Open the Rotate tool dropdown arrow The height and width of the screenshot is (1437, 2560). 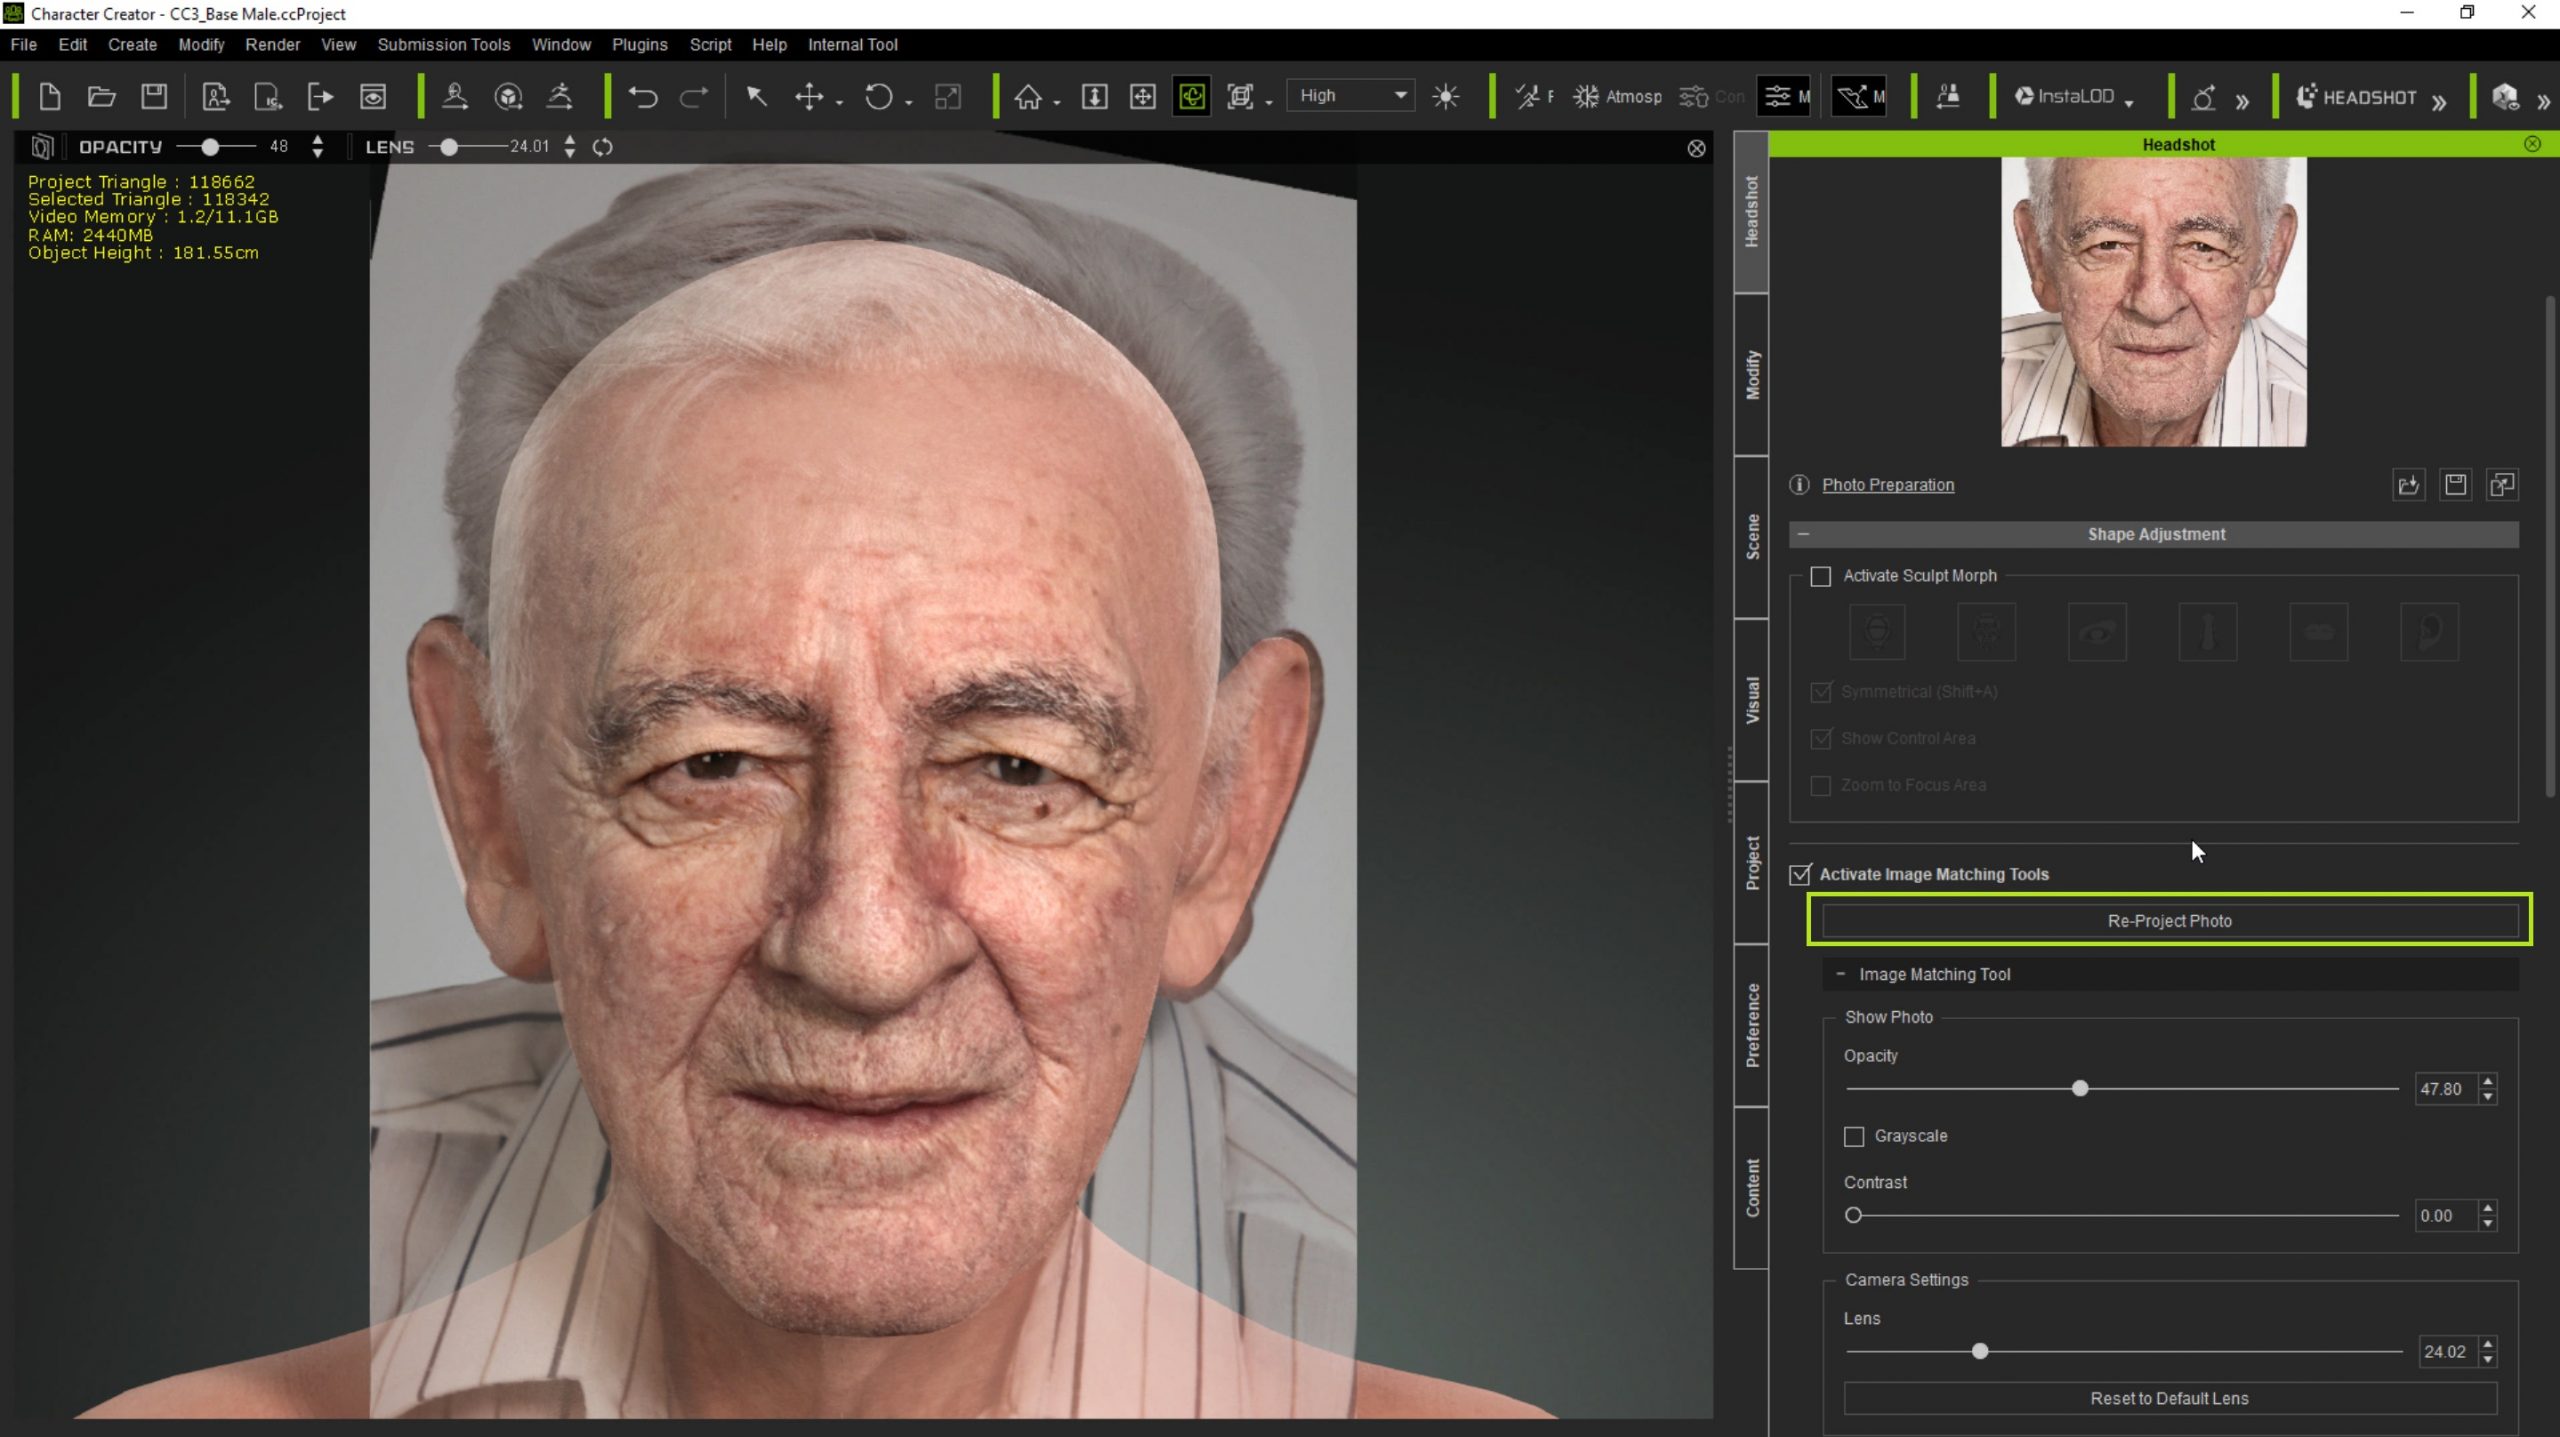pyautogui.click(x=908, y=102)
